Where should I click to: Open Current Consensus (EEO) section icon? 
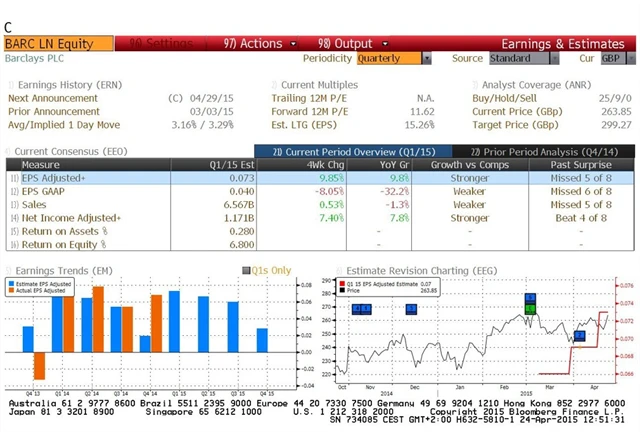click(10, 151)
